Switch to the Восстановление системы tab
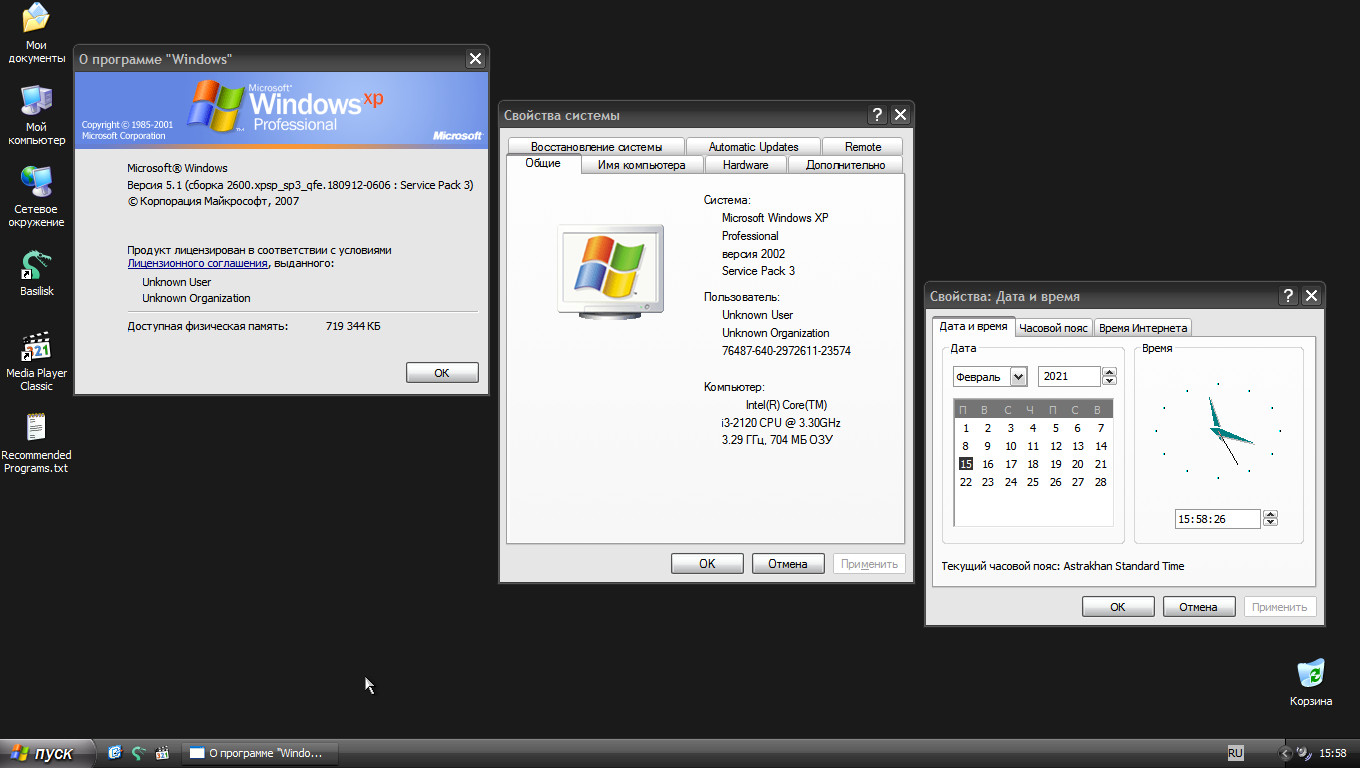Image resolution: width=1360 pixels, height=768 pixels. pos(596,146)
